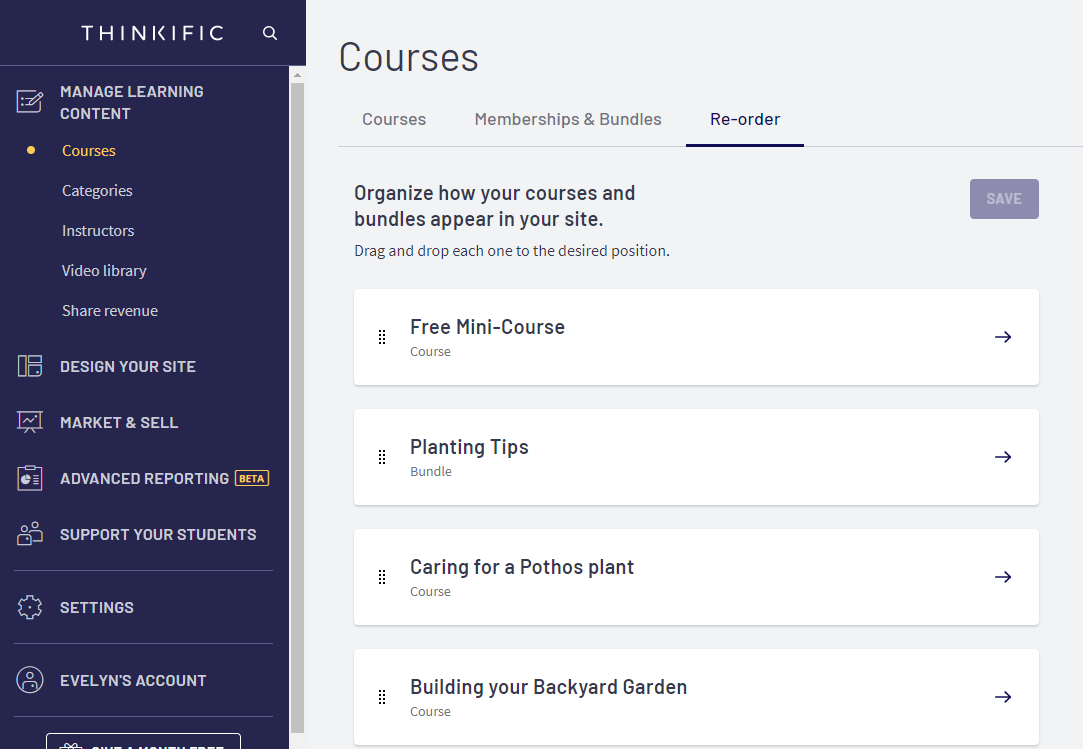The width and height of the screenshot is (1083, 749).
Task: Click the drag handle for Planting Tips
Action: (382, 457)
